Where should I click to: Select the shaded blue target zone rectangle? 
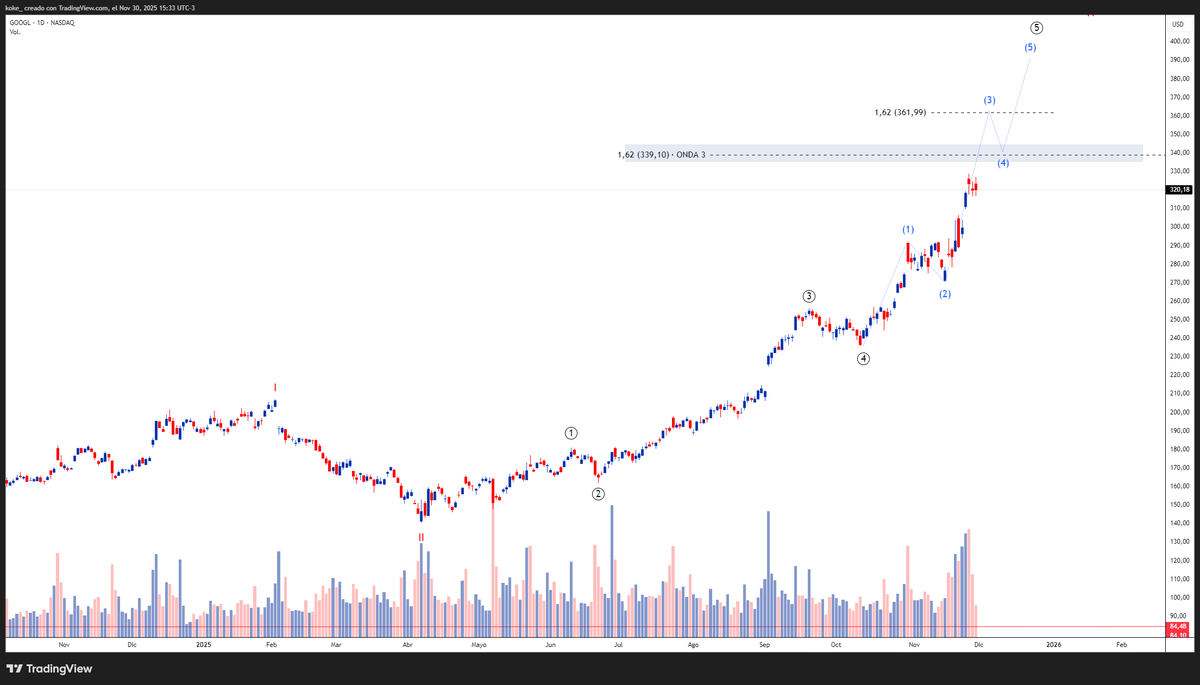[x=883, y=153]
